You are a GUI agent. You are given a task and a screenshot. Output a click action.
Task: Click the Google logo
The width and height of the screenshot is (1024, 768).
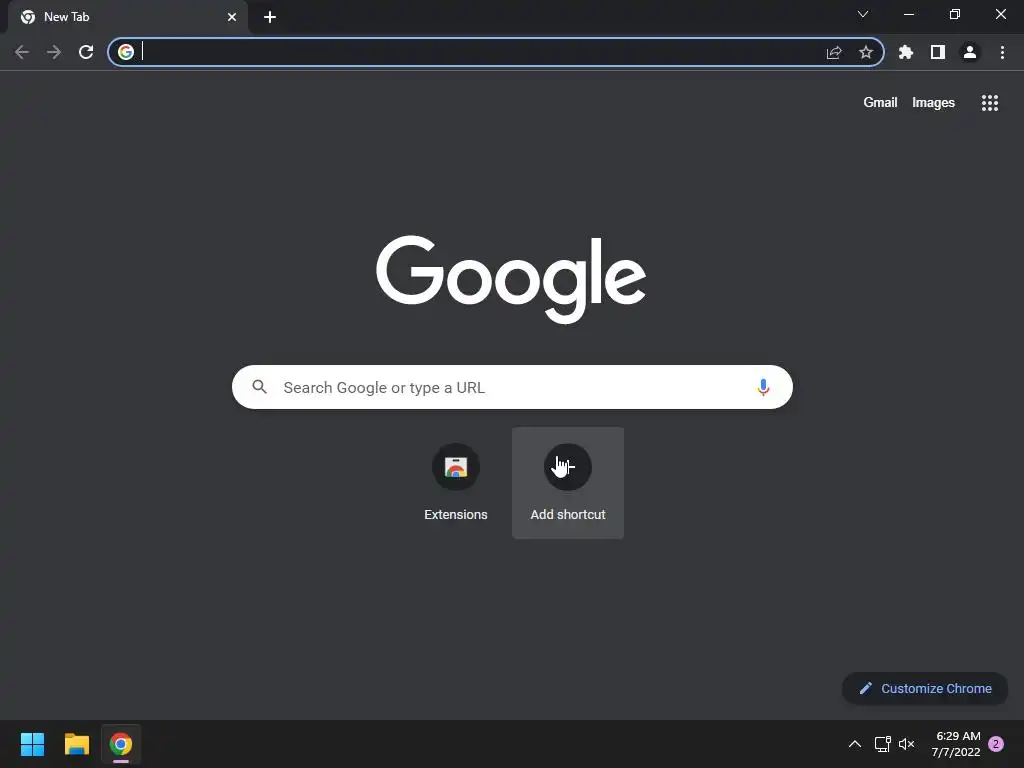[x=511, y=279]
